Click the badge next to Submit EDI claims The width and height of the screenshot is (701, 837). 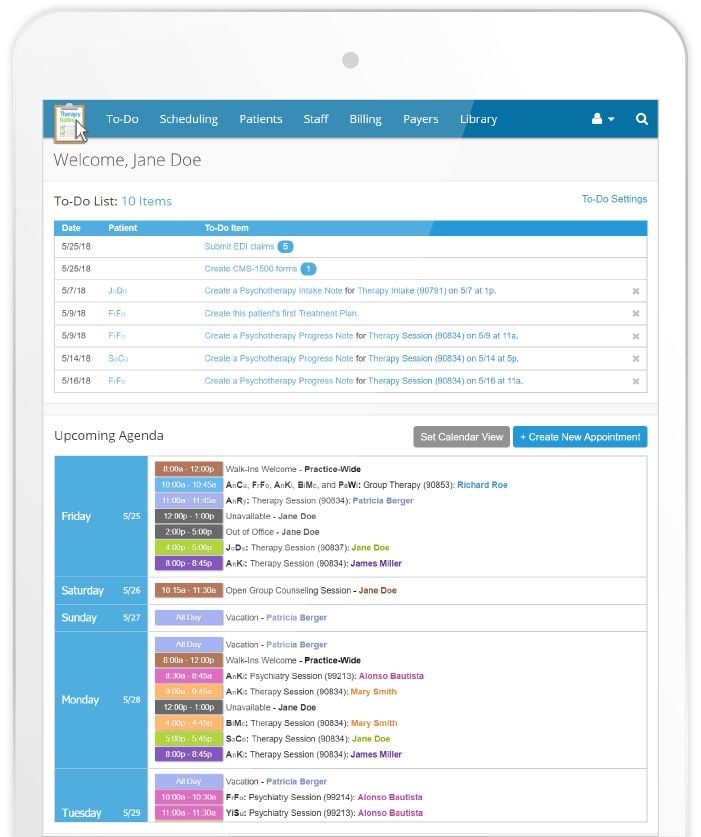(285, 246)
